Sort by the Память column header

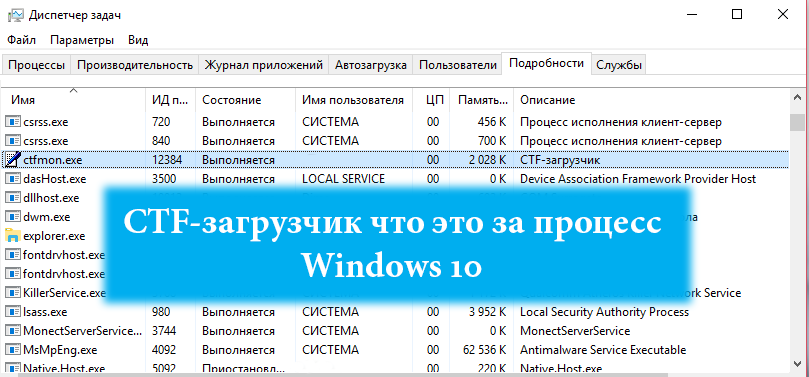click(482, 100)
